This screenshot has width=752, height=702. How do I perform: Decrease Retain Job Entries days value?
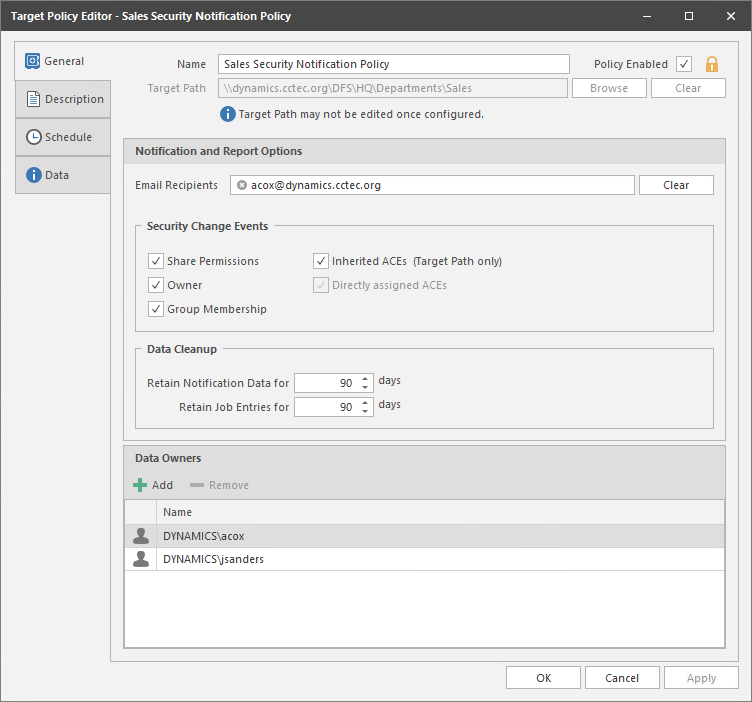coord(366,411)
